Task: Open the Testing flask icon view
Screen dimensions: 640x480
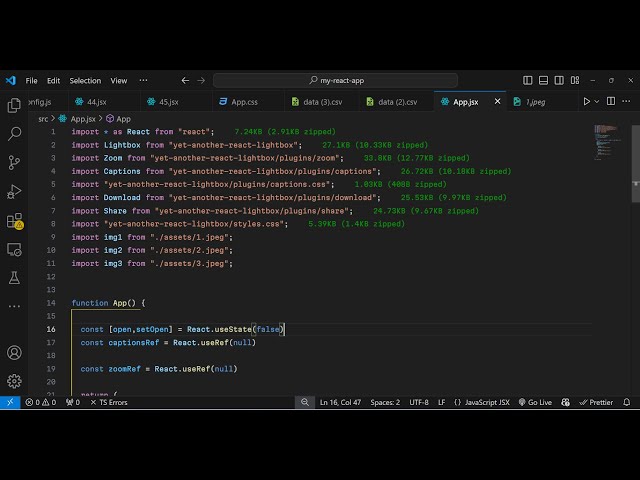Action: point(14,277)
